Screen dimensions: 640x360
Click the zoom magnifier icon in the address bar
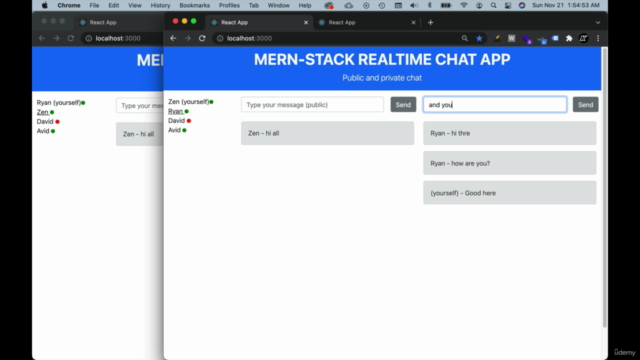(x=464, y=38)
